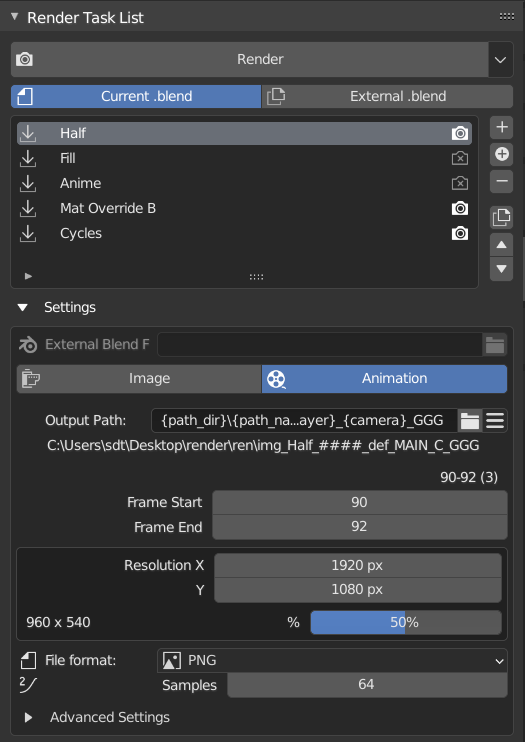Image resolution: width=525 pixels, height=742 pixels.
Task: Toggle the camera icon on Anime task
Action: [x=460, y=184]
